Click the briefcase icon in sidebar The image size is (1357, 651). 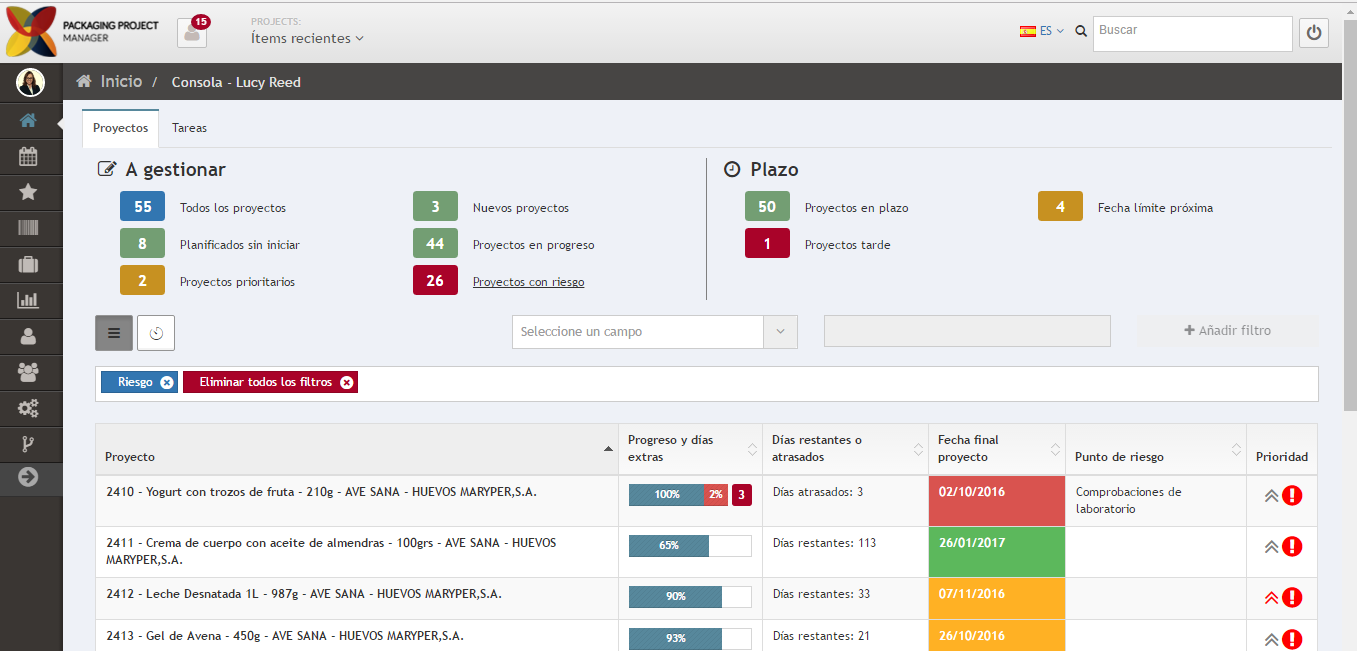tap(28, 264)
